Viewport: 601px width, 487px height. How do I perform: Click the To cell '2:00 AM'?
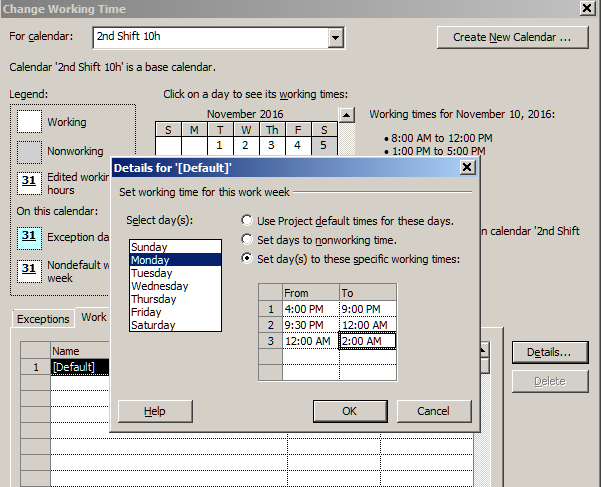[x=368, y=341]
